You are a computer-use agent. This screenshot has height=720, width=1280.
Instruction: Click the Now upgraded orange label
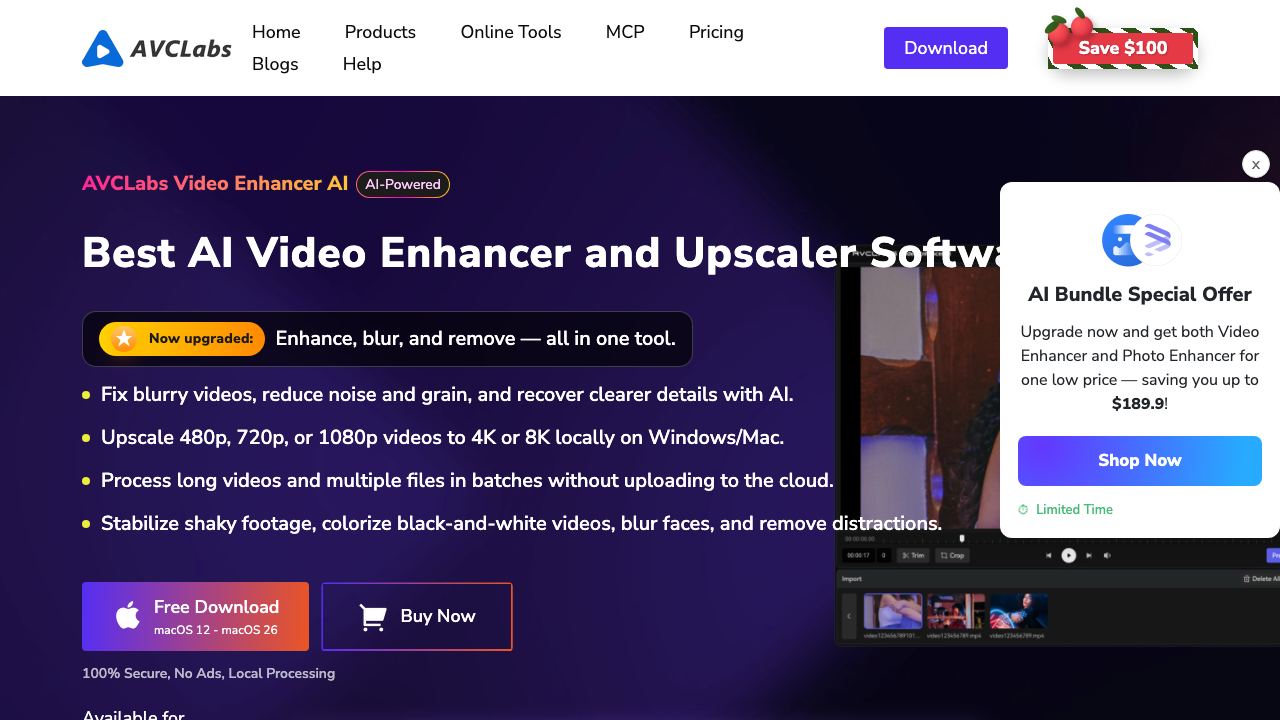[x=182, y=339]
